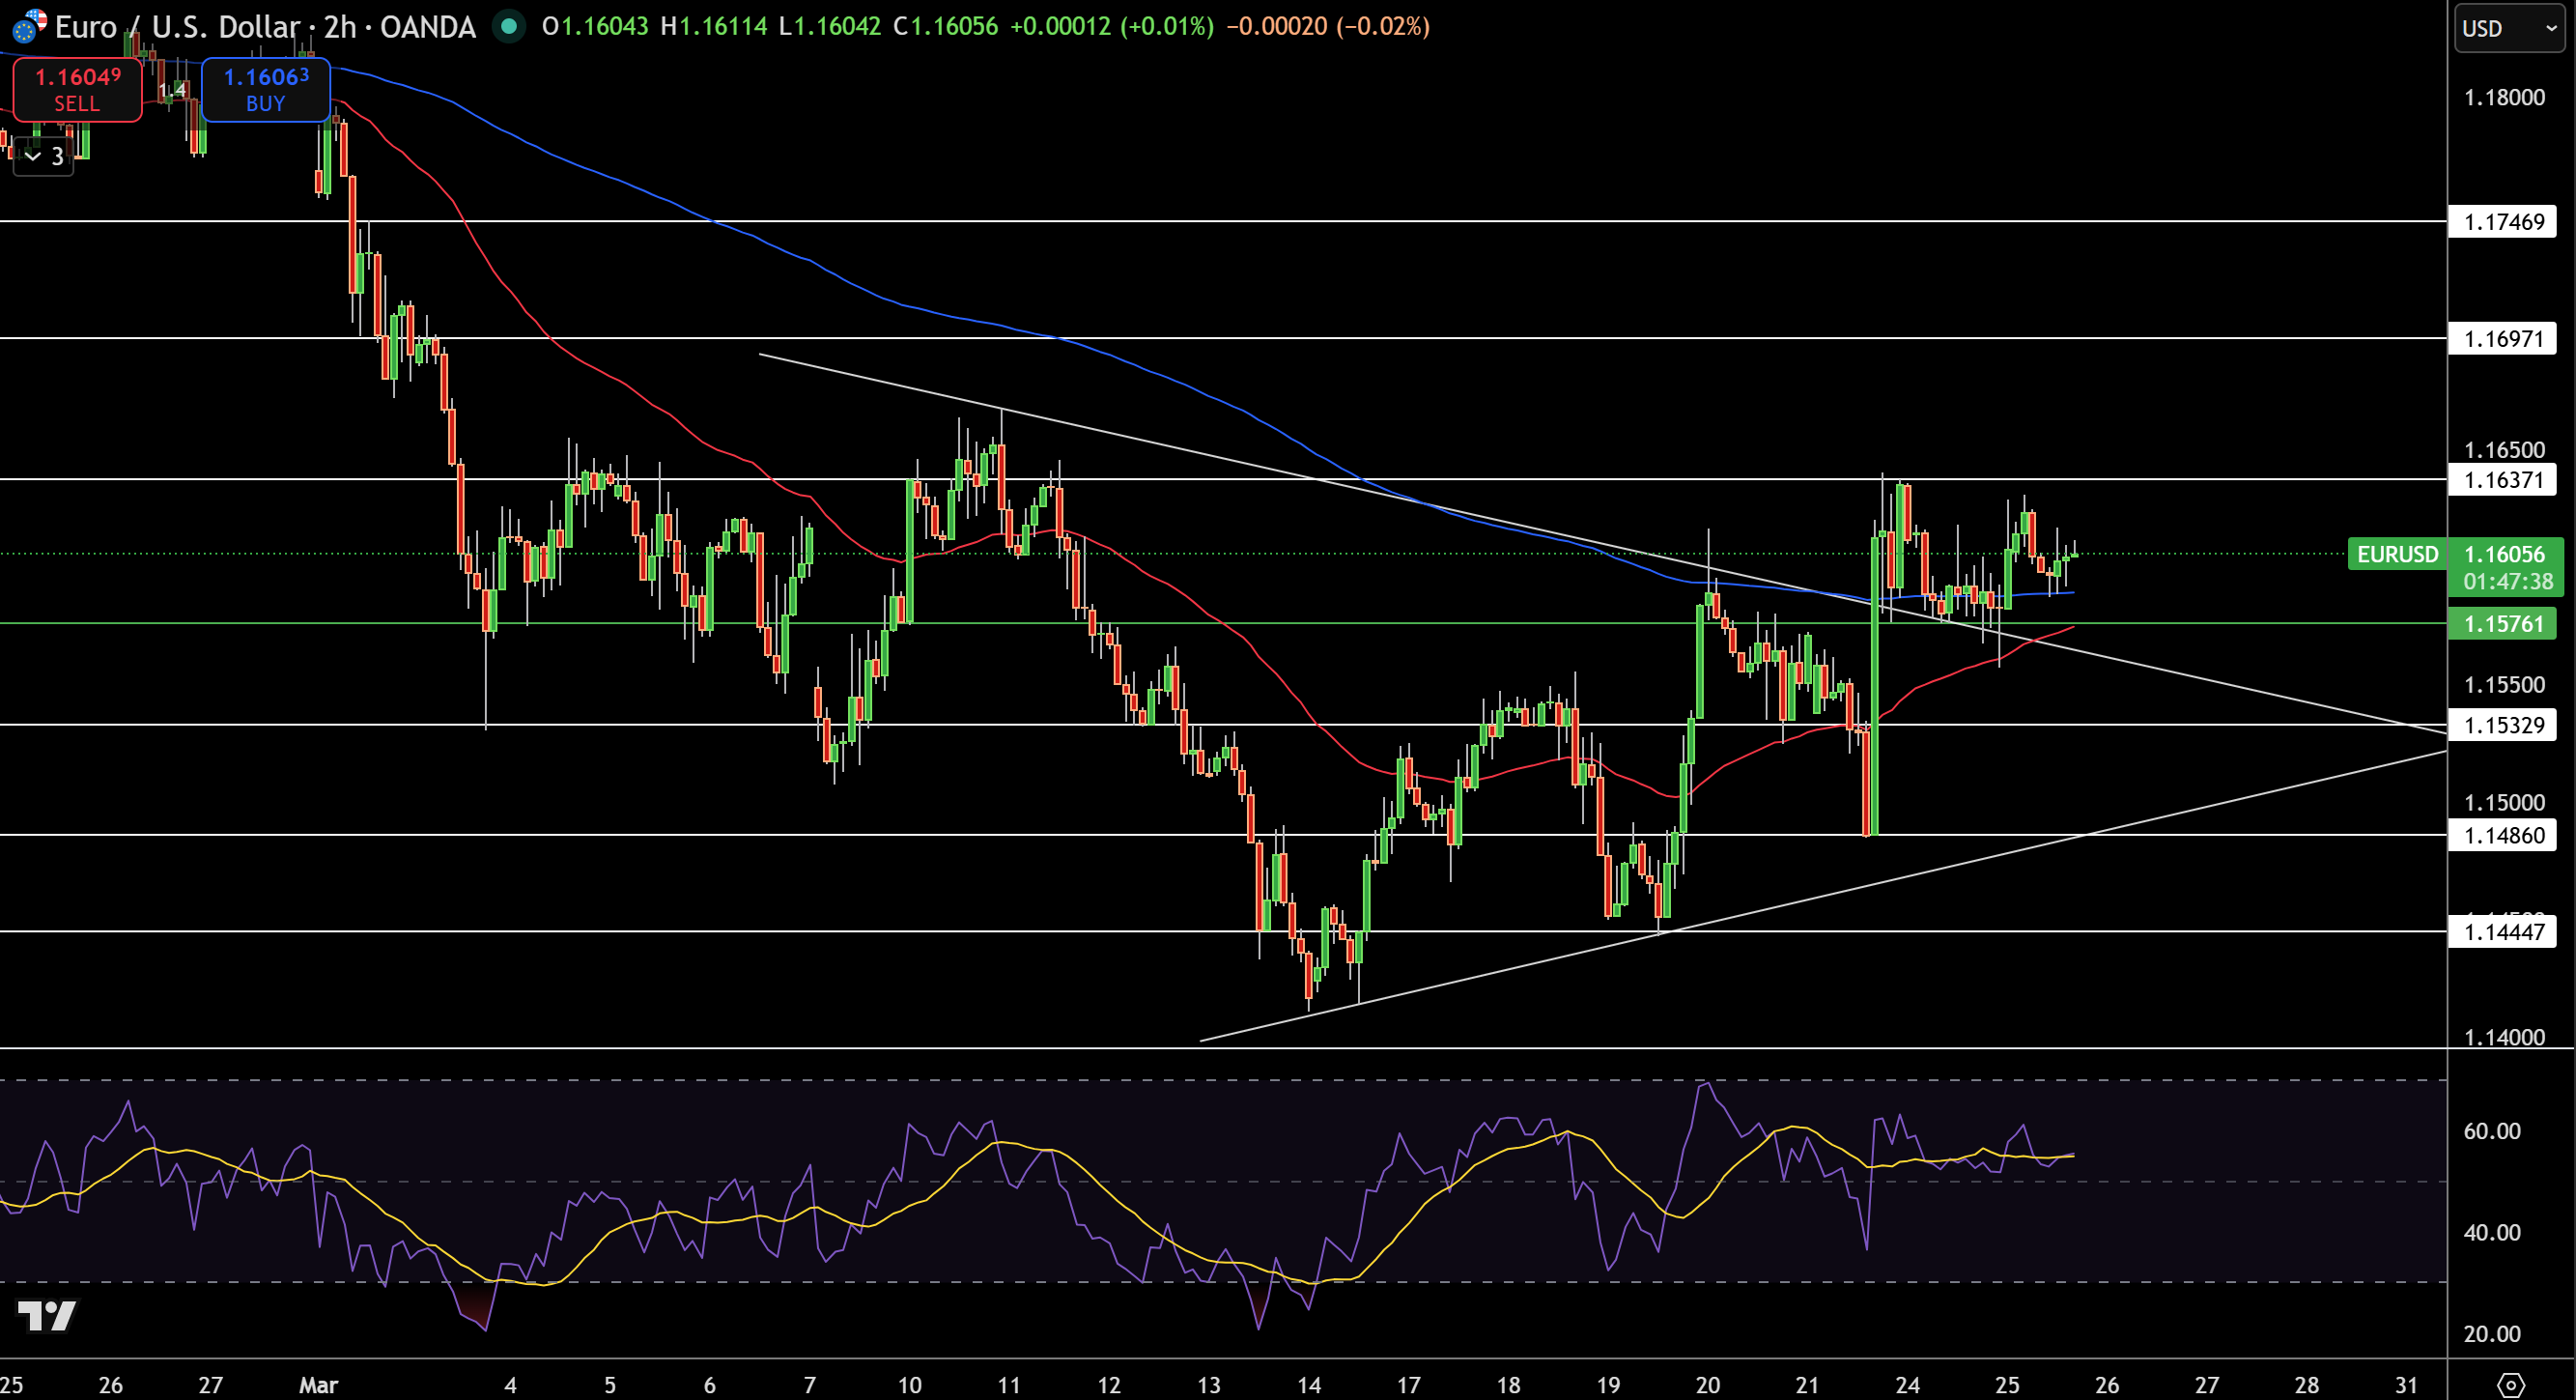Click the 1.18000 price scale value
This screenshot has width=2576, height=1400.
[2504, 98]
